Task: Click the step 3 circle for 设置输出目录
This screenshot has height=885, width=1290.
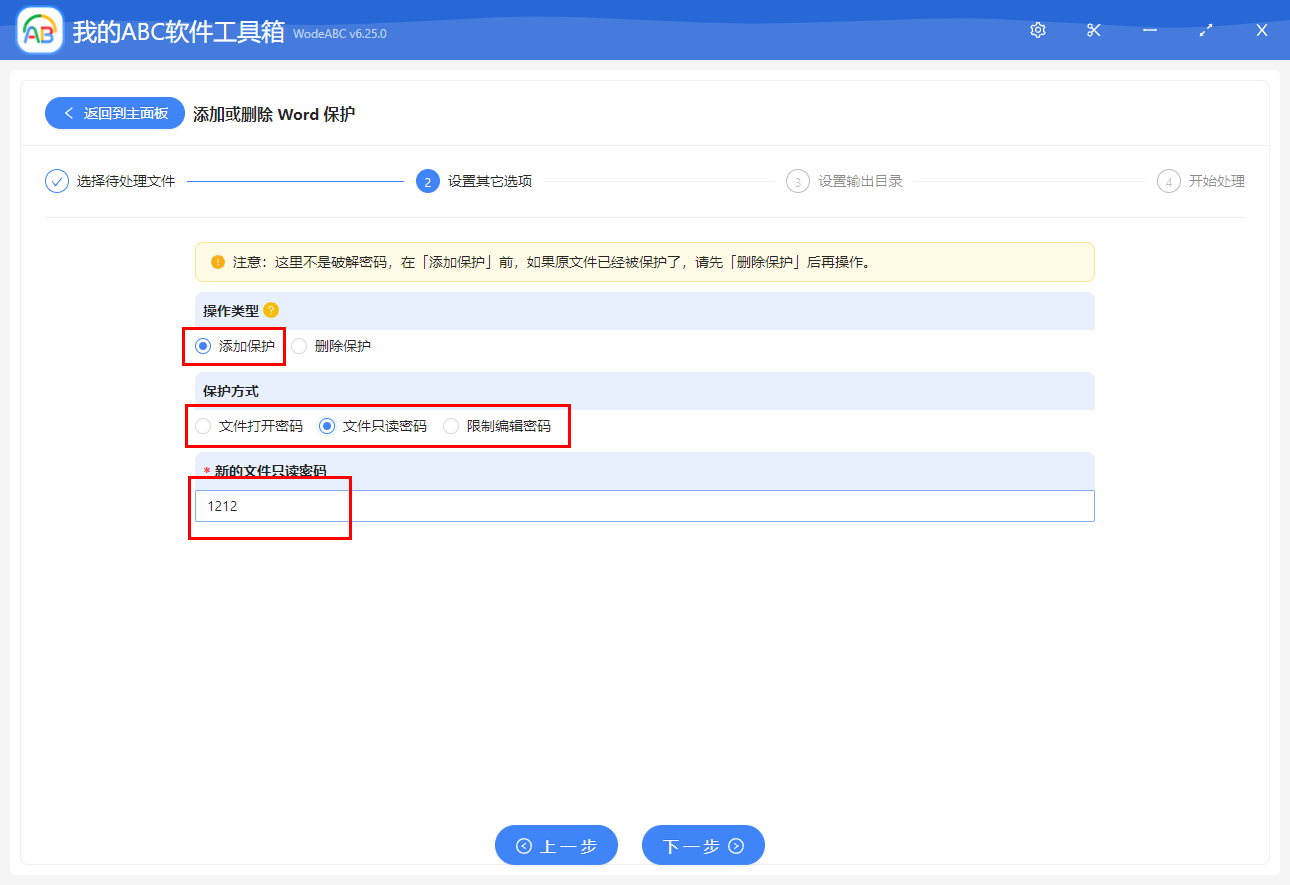Action: click(797, 181)
